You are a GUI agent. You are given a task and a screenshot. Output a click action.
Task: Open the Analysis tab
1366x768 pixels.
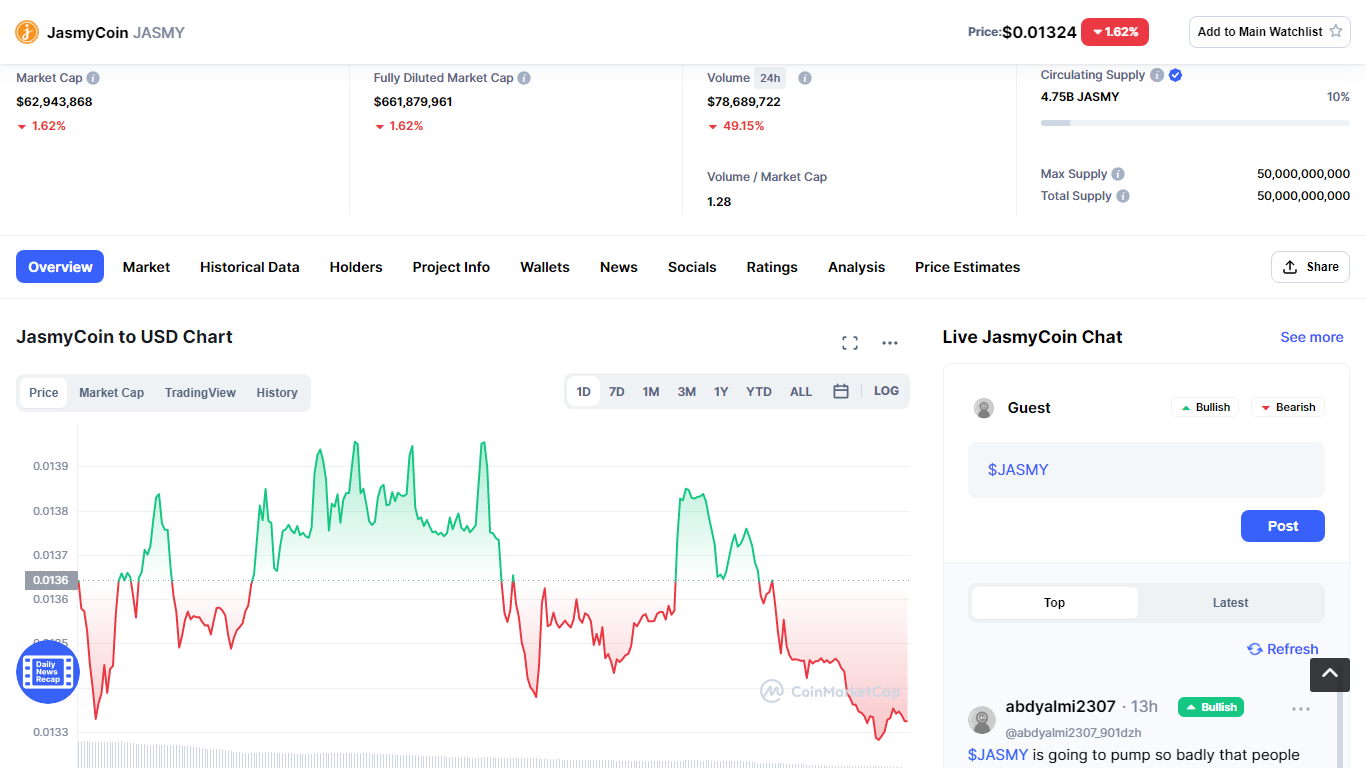(x=857, y=267)
